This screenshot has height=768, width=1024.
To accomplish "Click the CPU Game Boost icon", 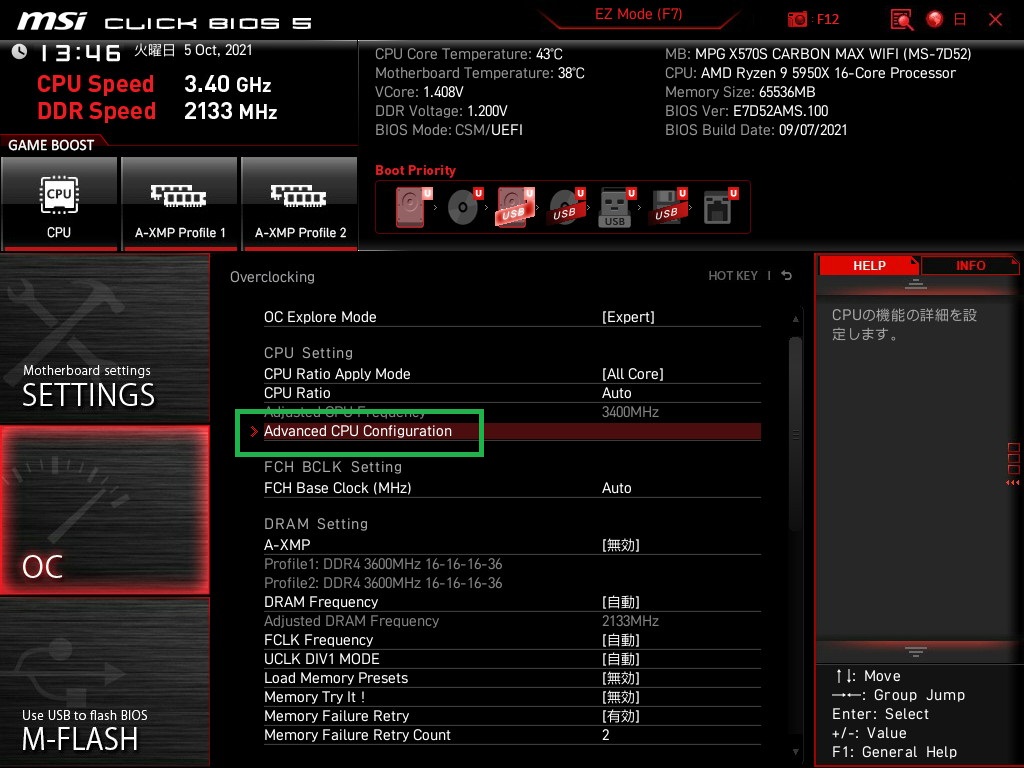I will pos(59,204).
